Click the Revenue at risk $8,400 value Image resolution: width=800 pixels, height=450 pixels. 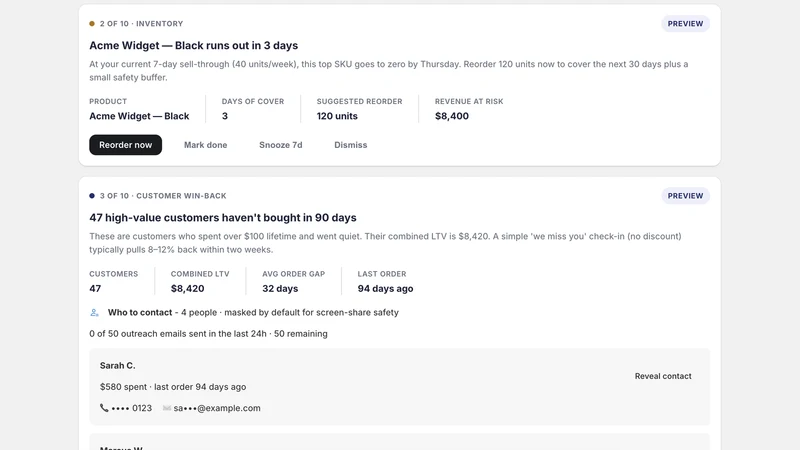tap(452, 116)
